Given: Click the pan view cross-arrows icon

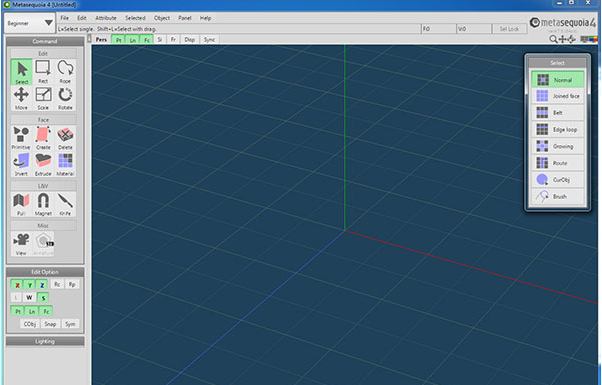Looking at the screenshot, I should click(563, 39).
